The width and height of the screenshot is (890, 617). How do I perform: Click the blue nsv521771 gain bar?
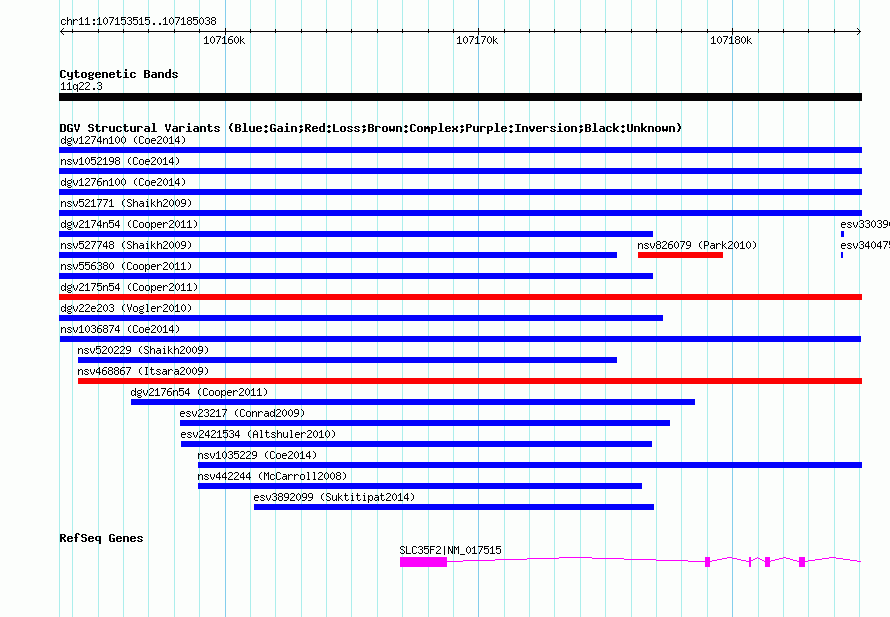460,213
